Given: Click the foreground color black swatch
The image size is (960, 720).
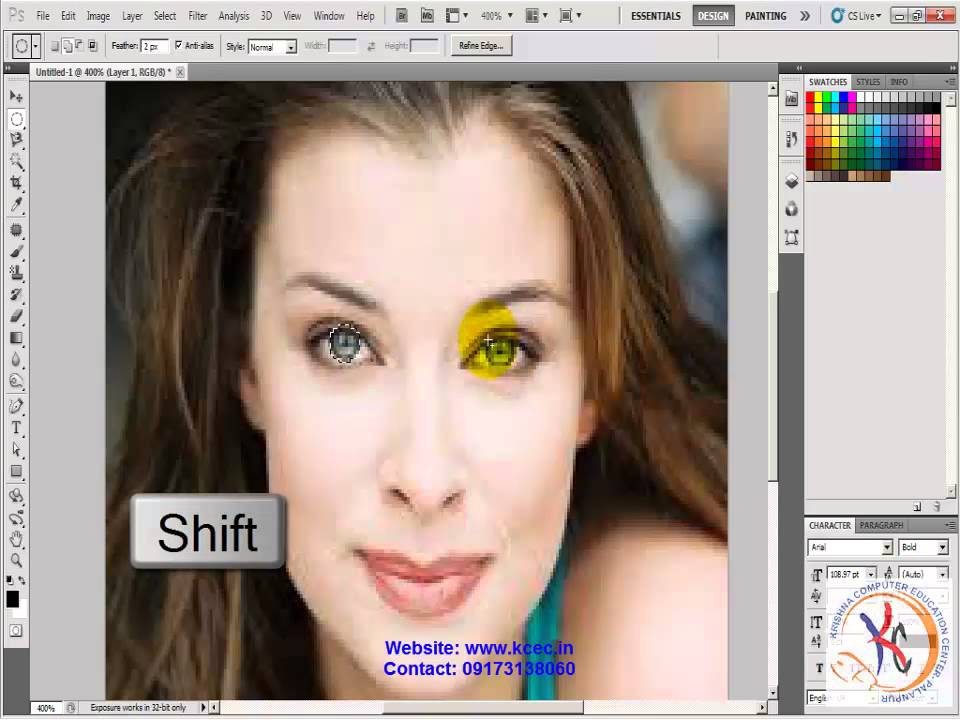Looking at the screenshot, I should point(12,599).
